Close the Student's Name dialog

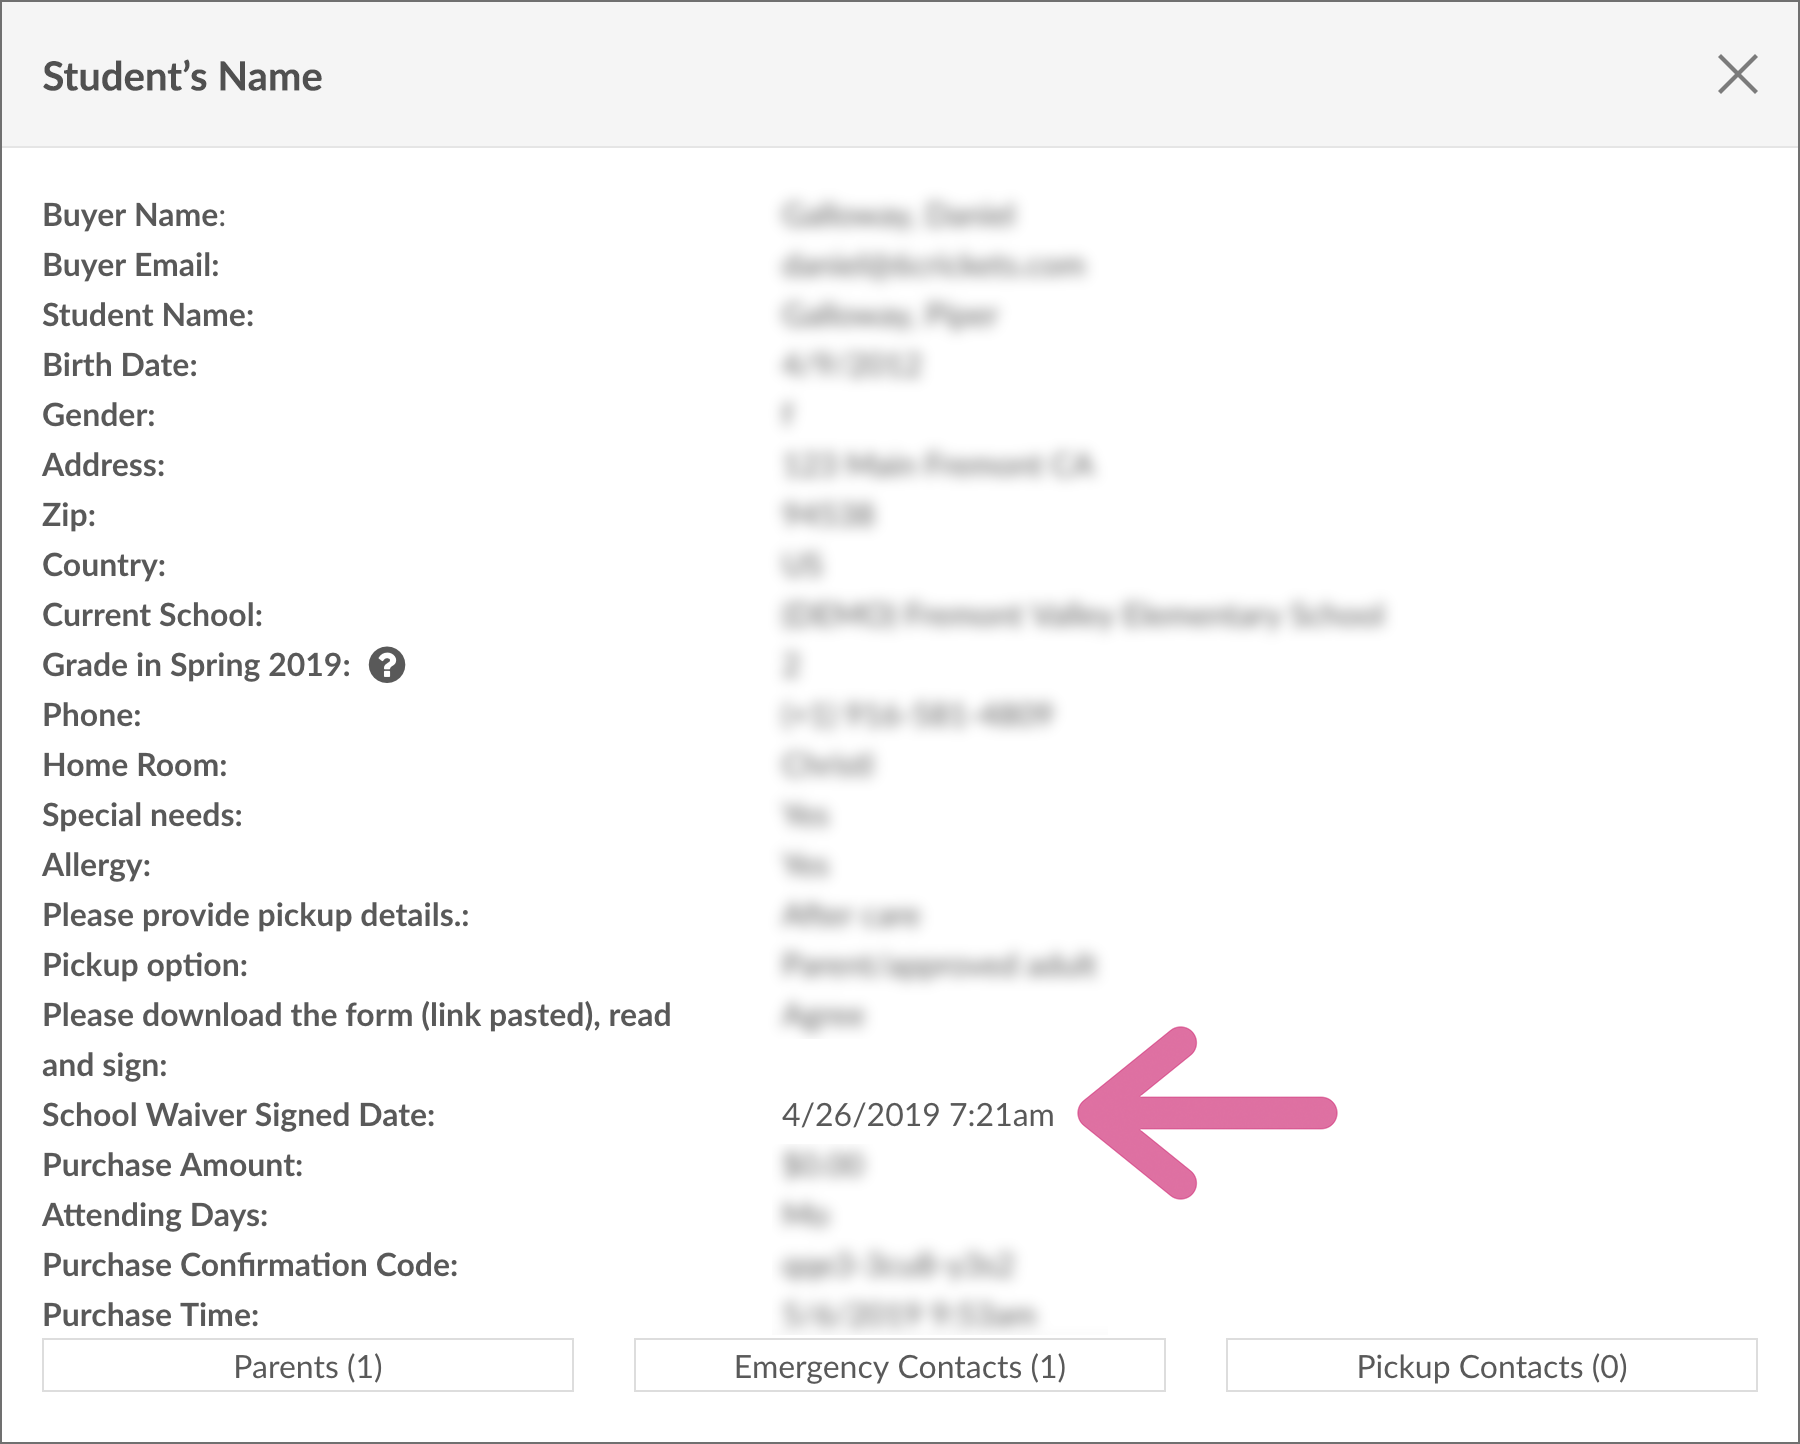tap(1737, 75)
